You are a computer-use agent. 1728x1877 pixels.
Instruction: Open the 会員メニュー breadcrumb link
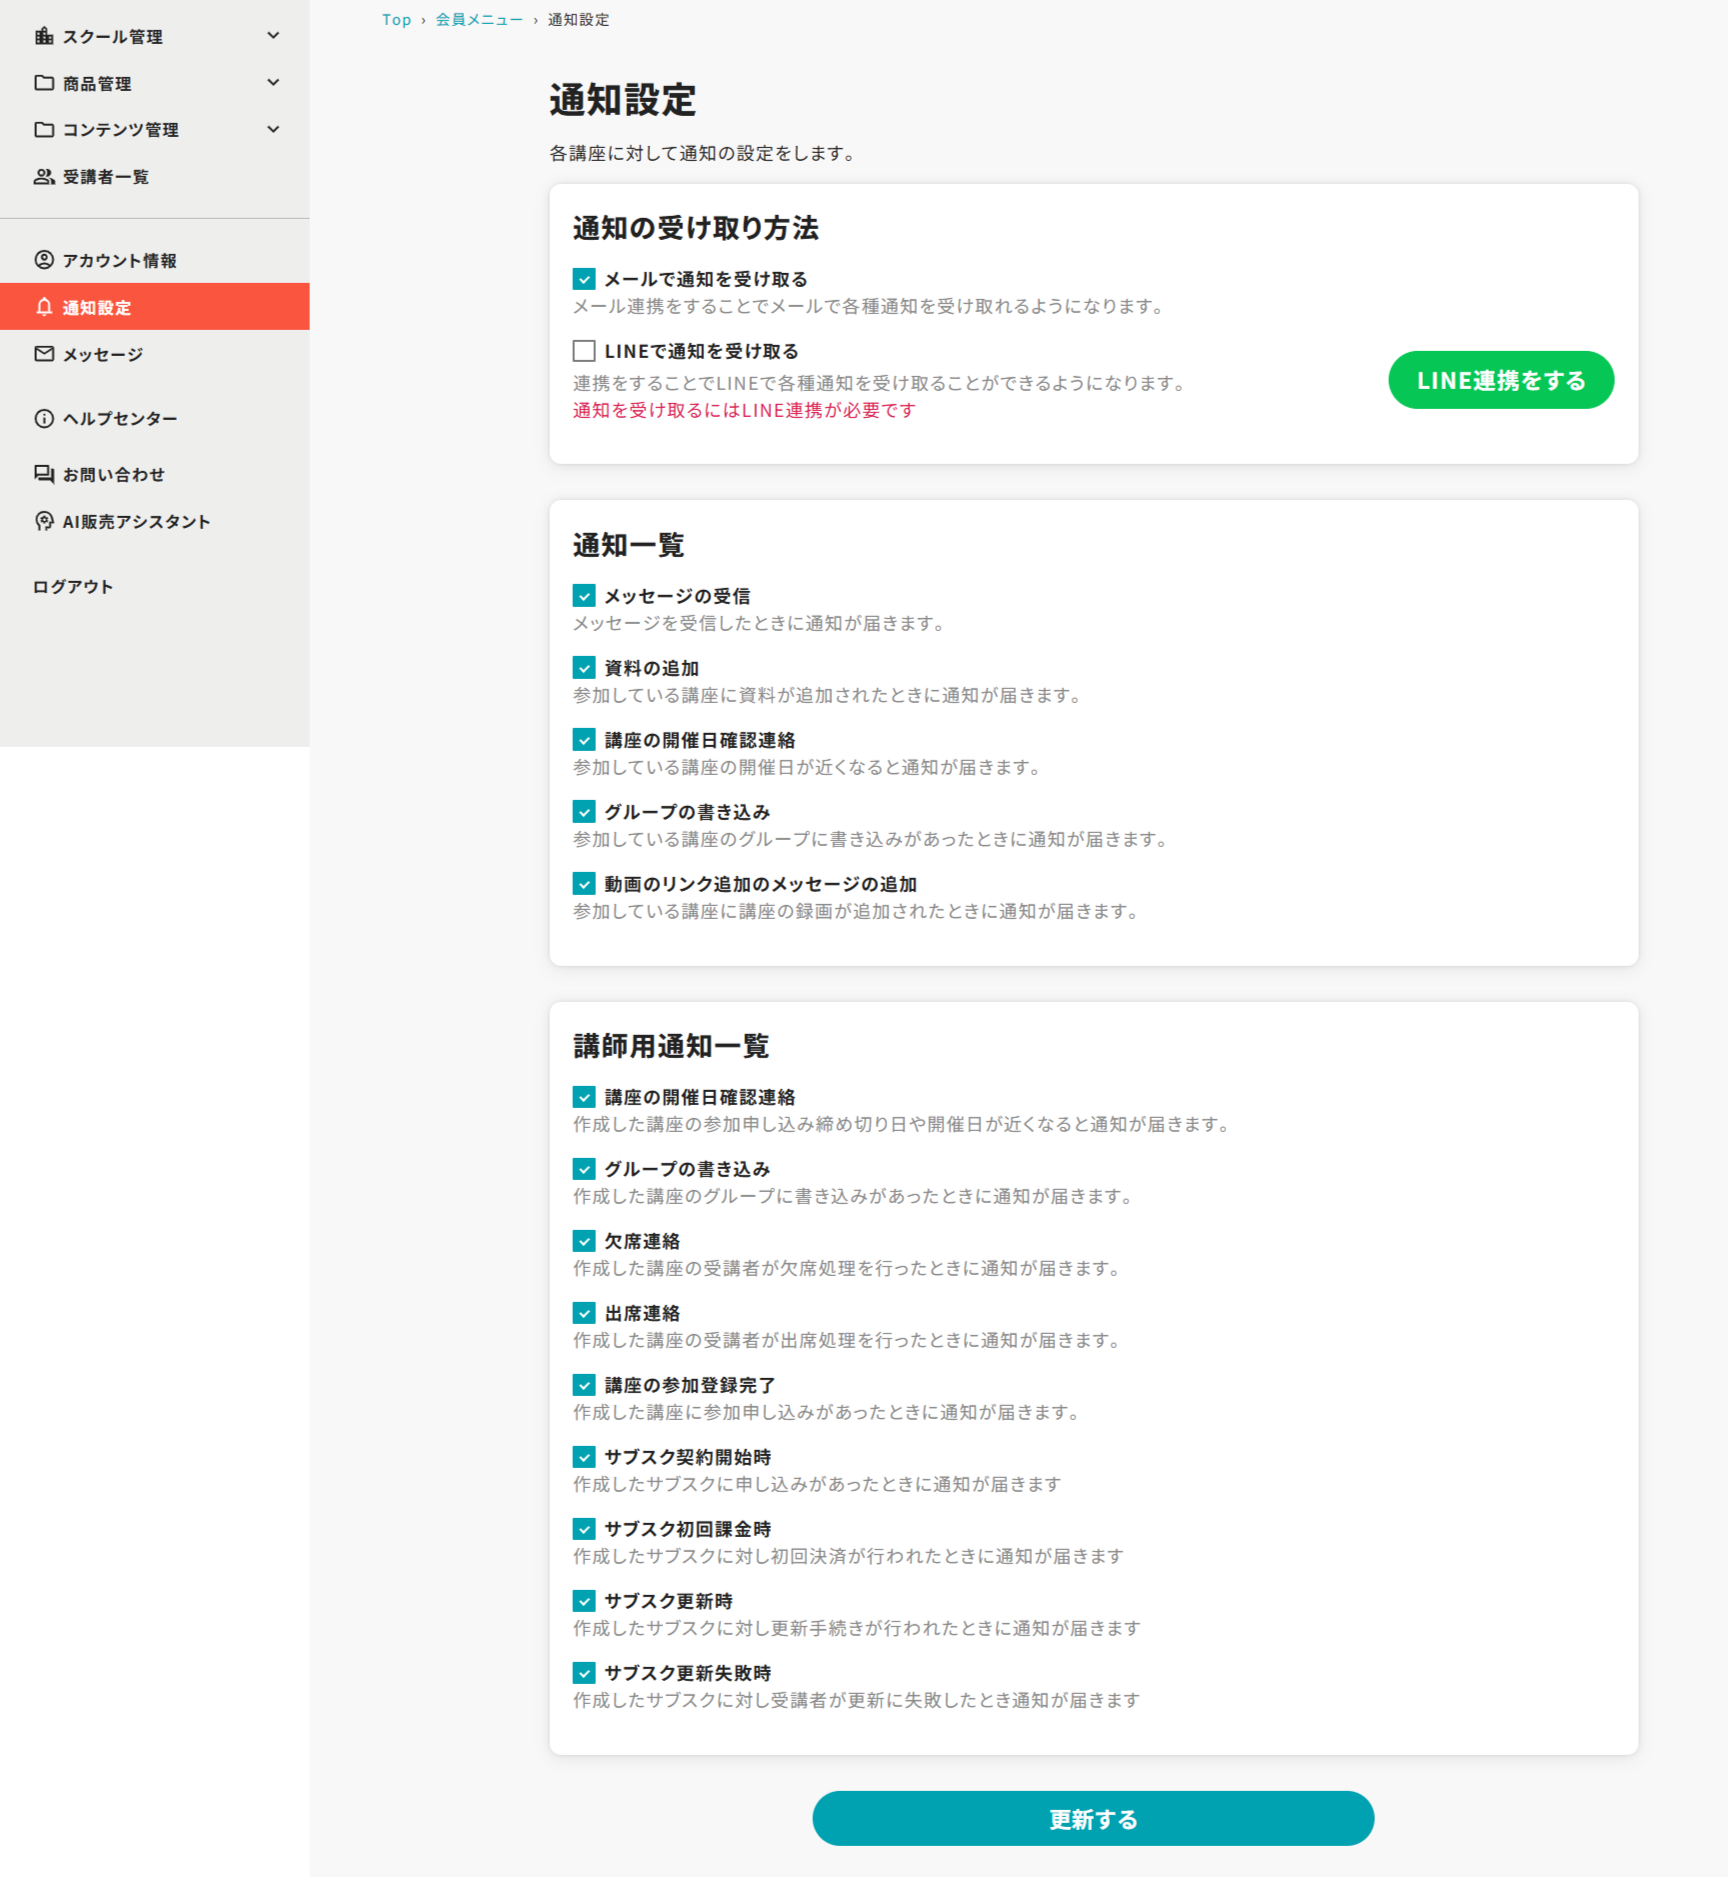pyautogui.click(x=479, y=20)
